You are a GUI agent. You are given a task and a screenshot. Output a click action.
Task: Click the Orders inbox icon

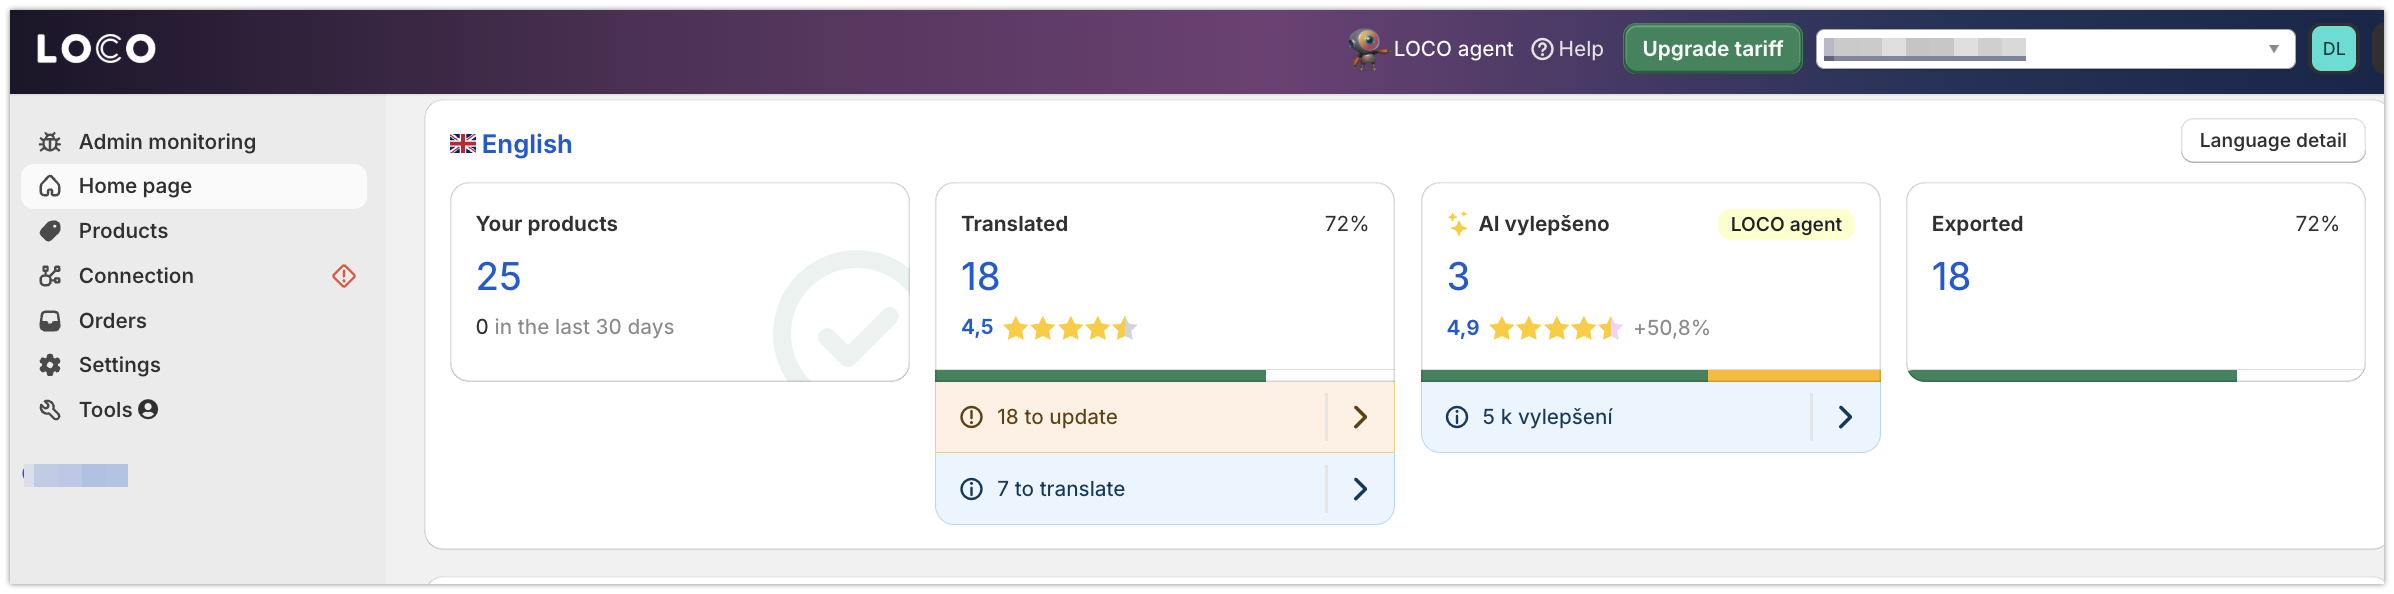50,321
